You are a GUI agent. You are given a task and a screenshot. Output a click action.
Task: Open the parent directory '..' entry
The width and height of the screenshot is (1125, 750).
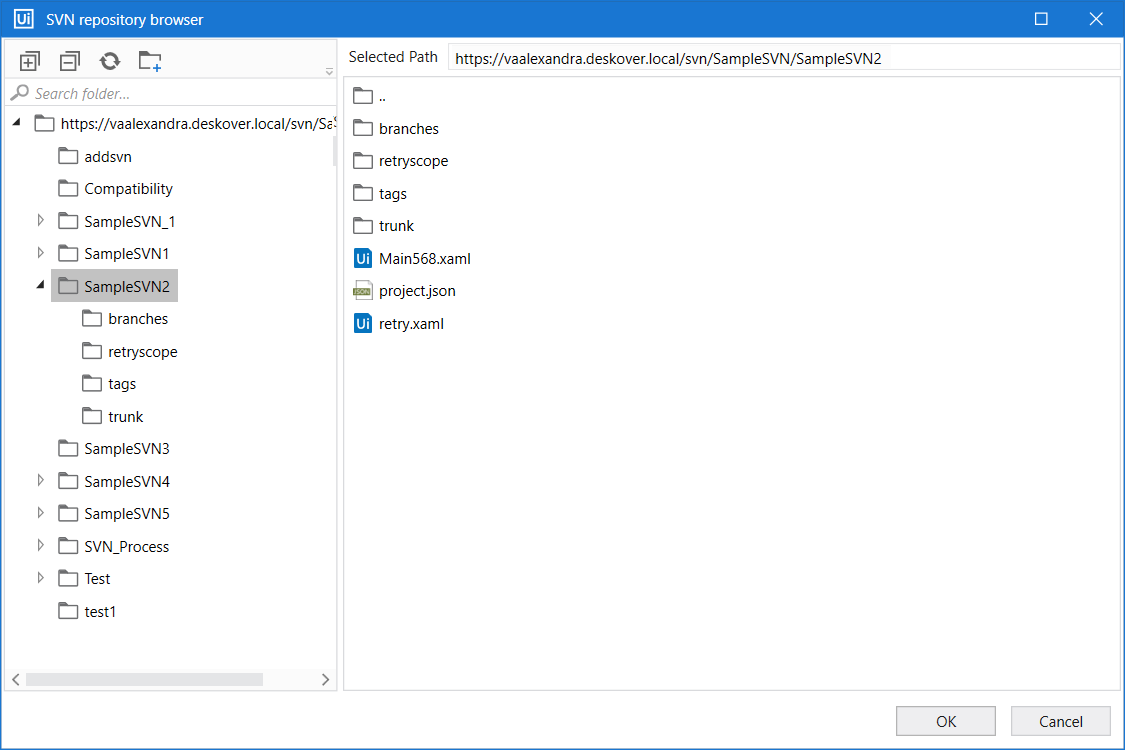point(380,95)
